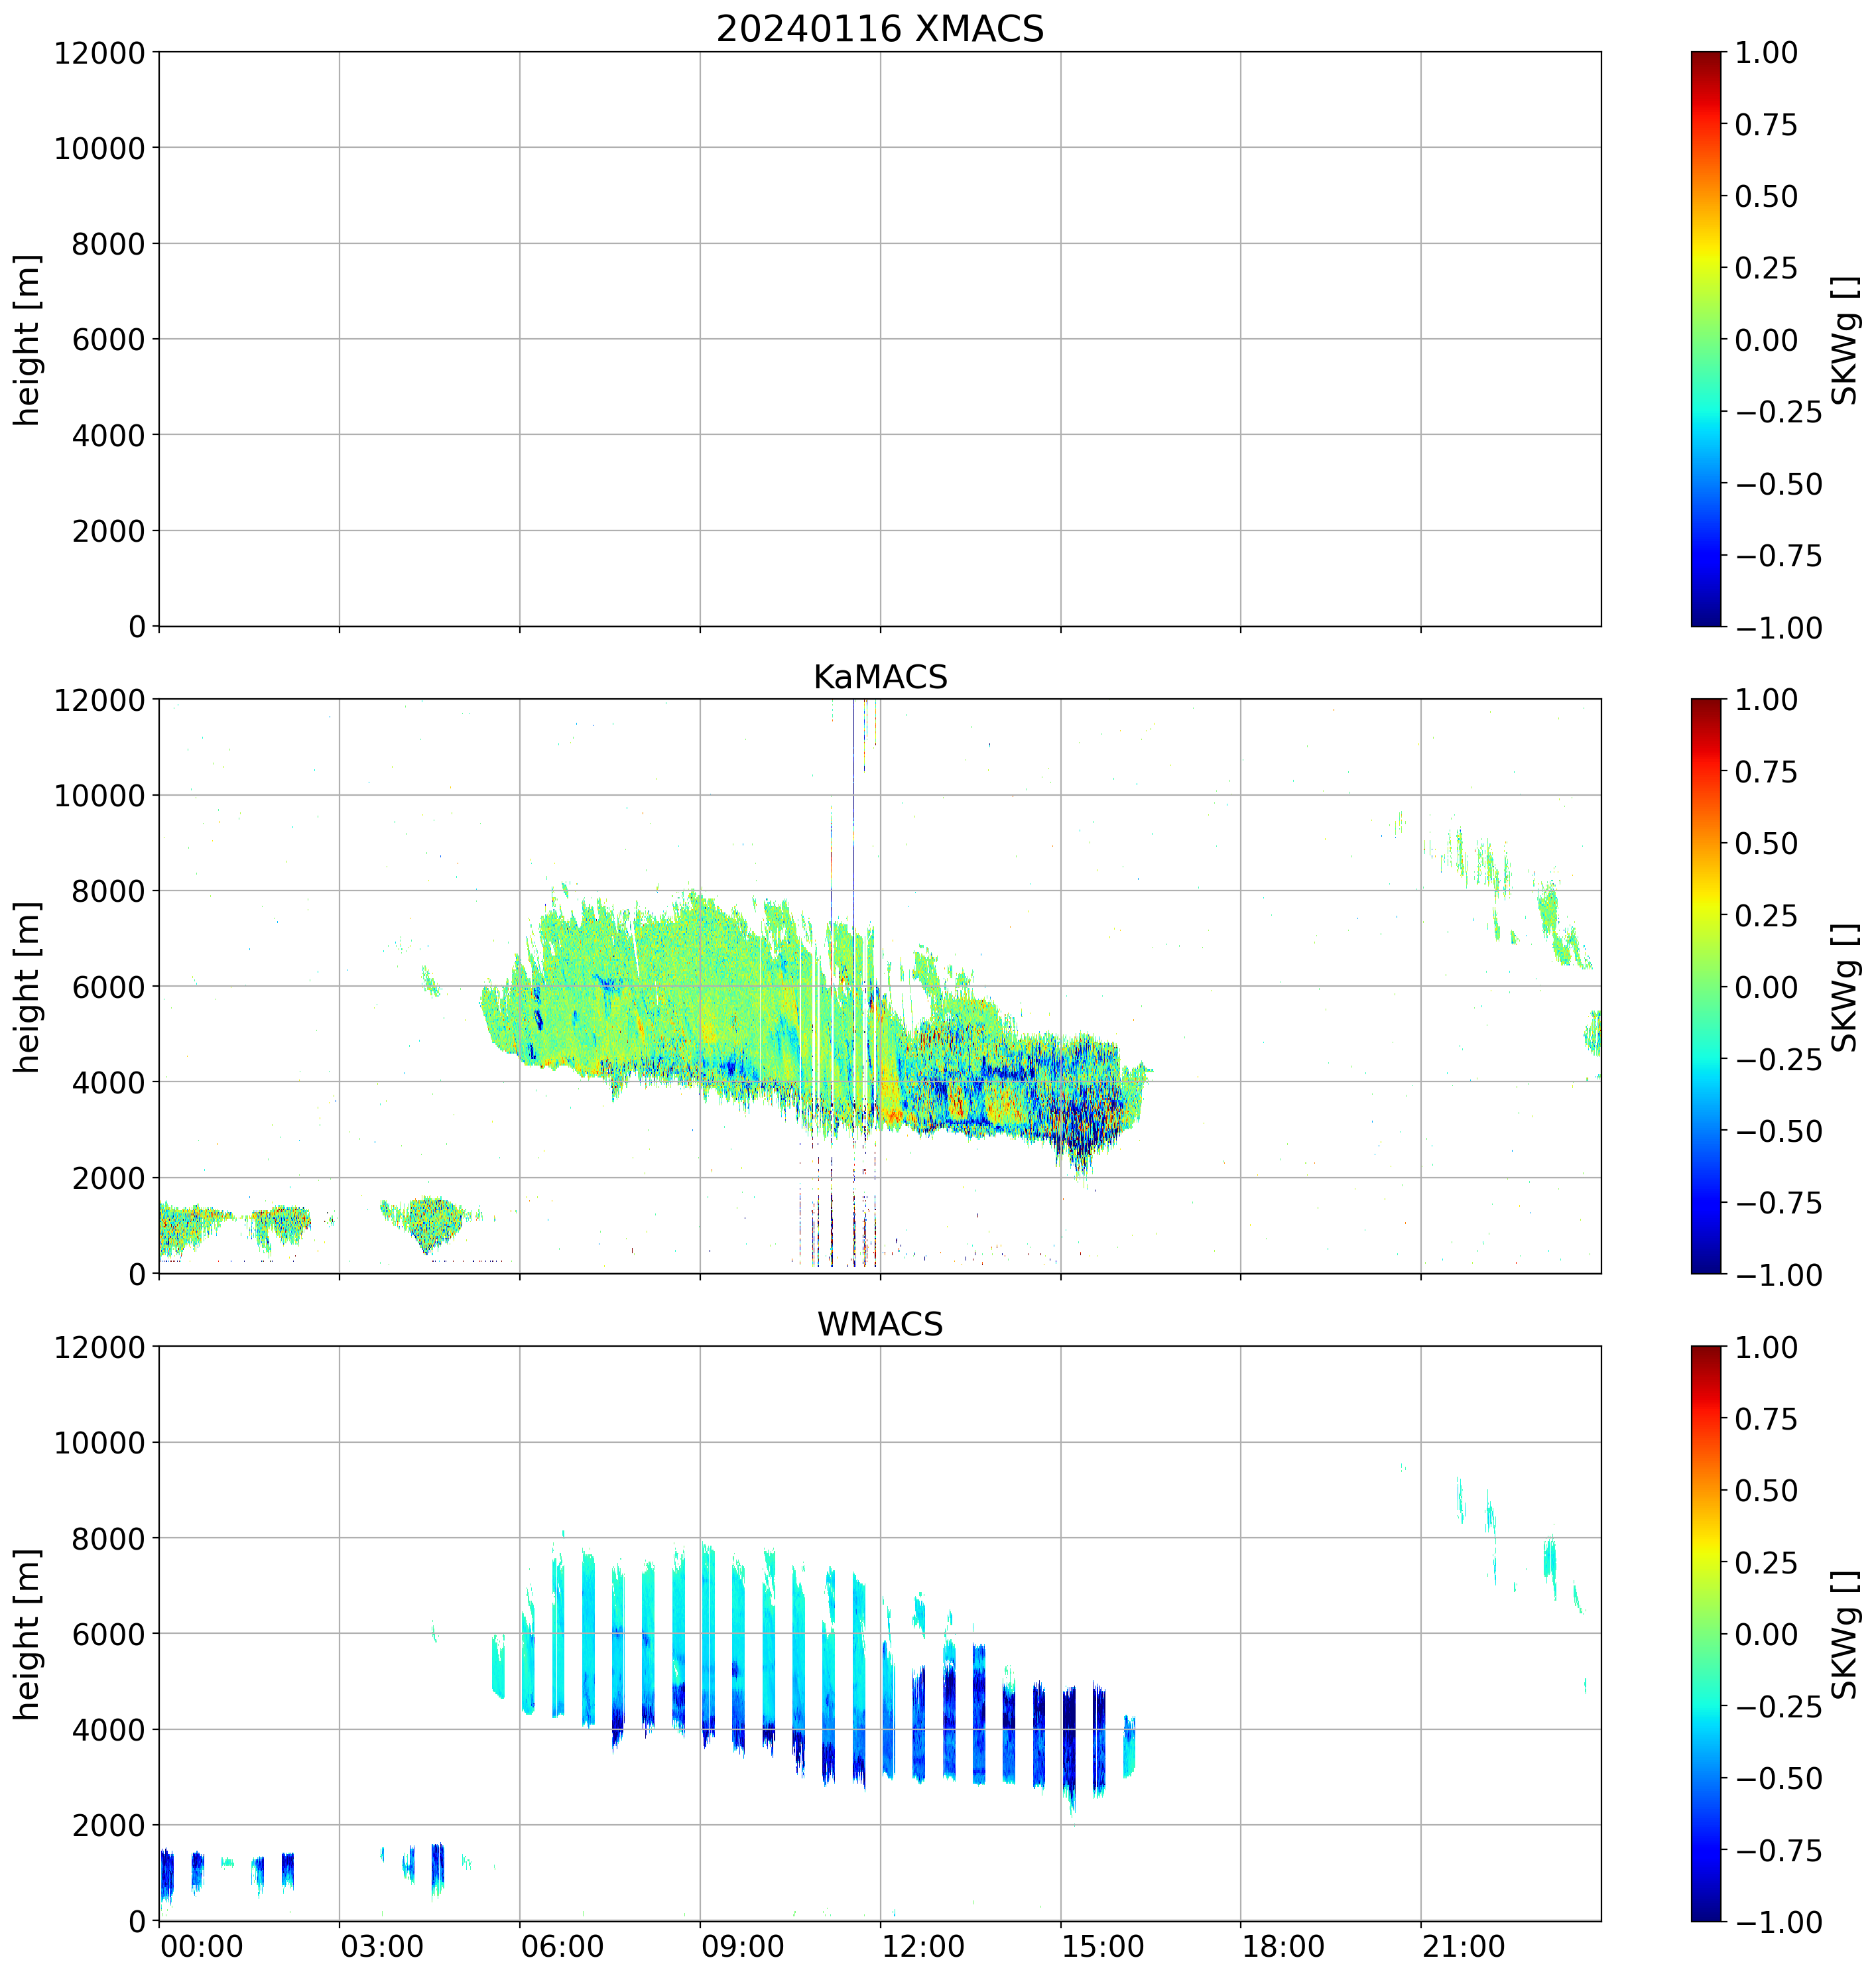Click the middle colorbar's 0.00 green region

(x=1706, y=986)
